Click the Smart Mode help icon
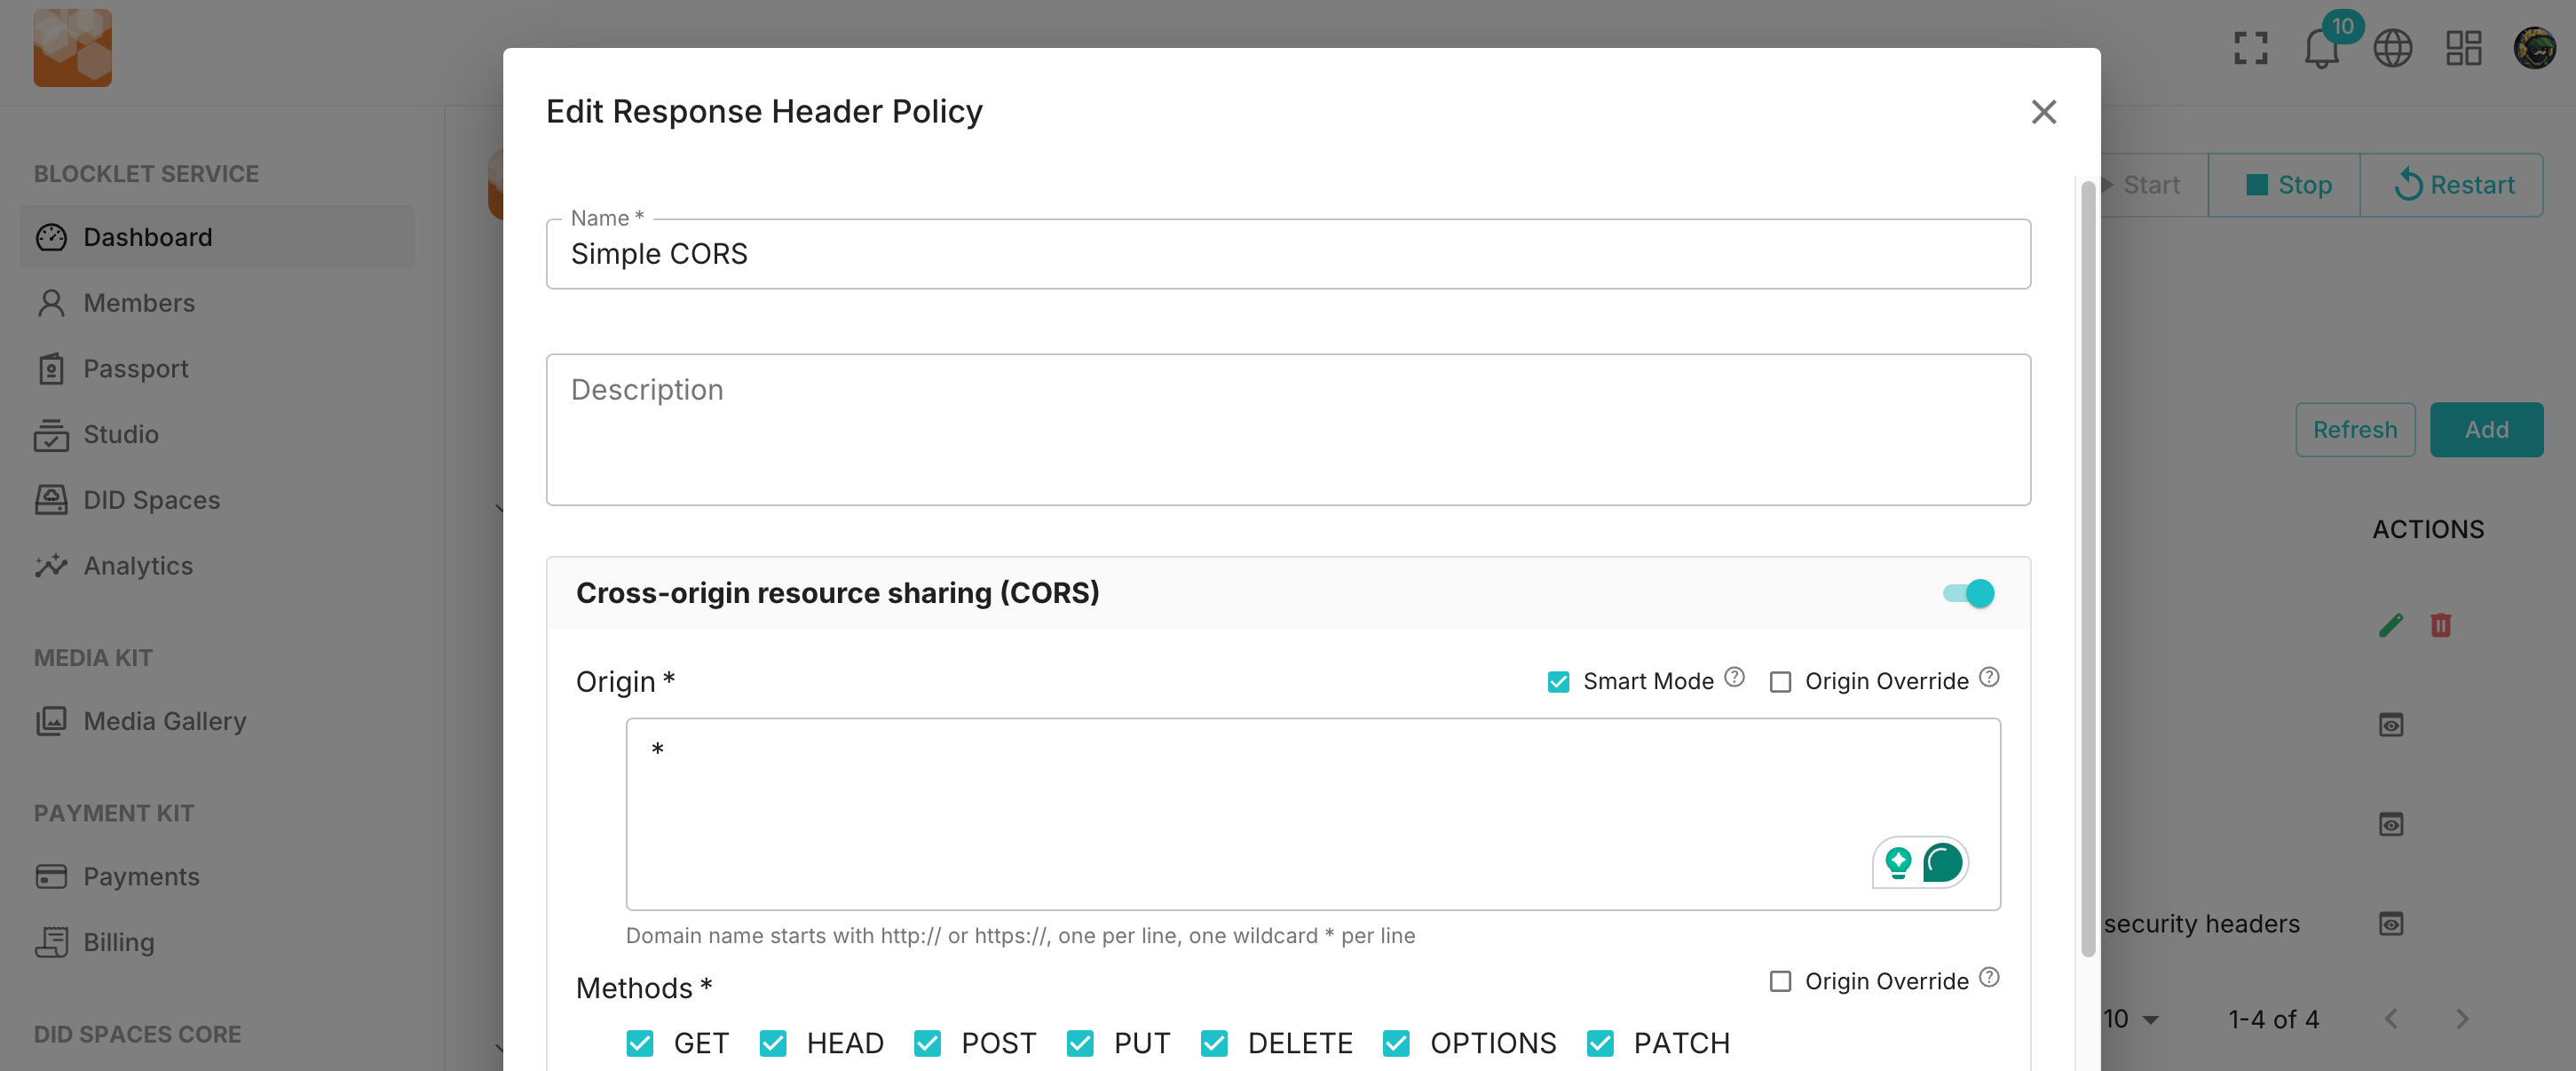Screen dimensions: 2576x1071 pos(1734,678)
